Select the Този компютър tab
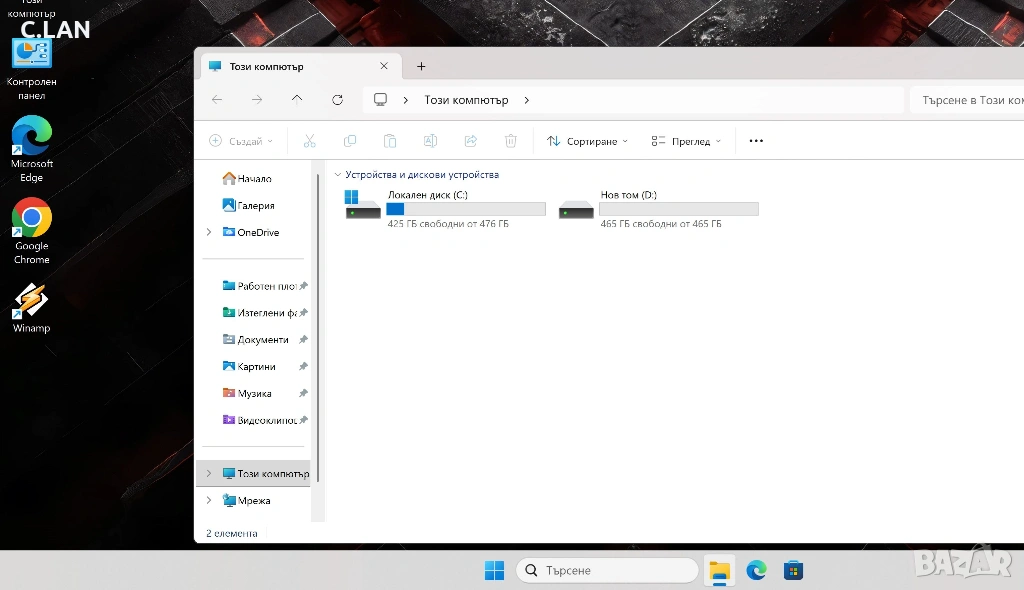1024x590 pixels. 290,66
